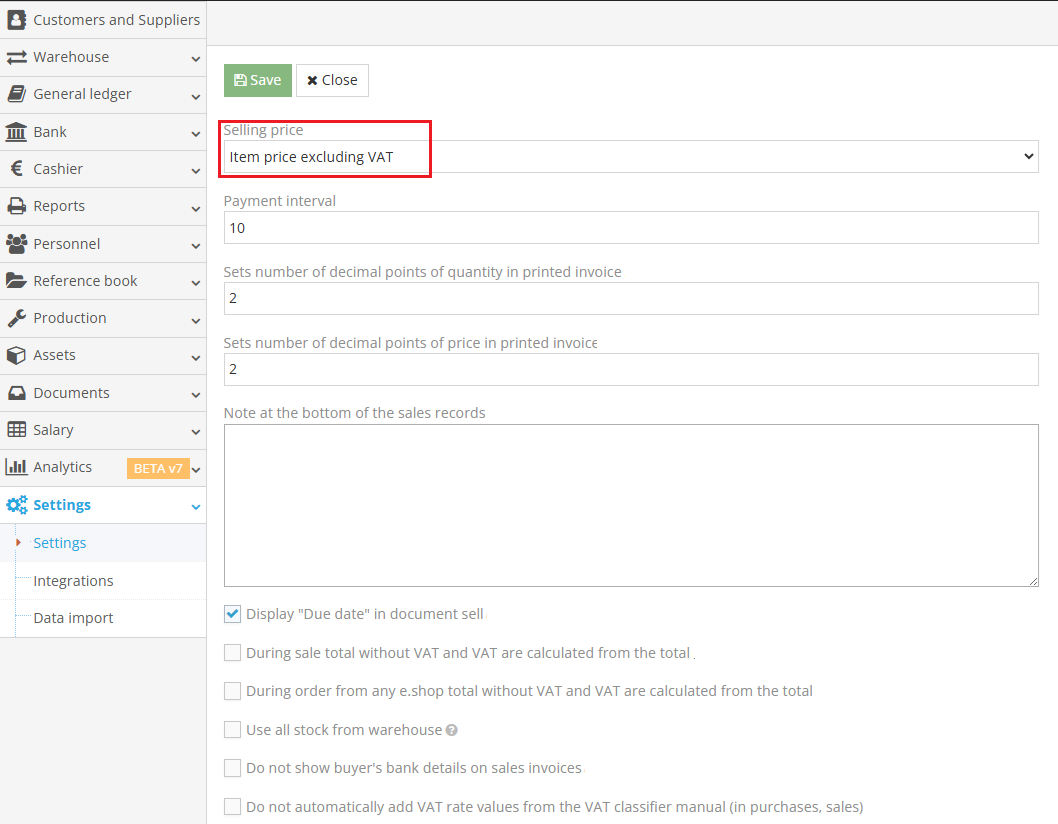Click the Cashier euro icon

(x=15, y=169)
